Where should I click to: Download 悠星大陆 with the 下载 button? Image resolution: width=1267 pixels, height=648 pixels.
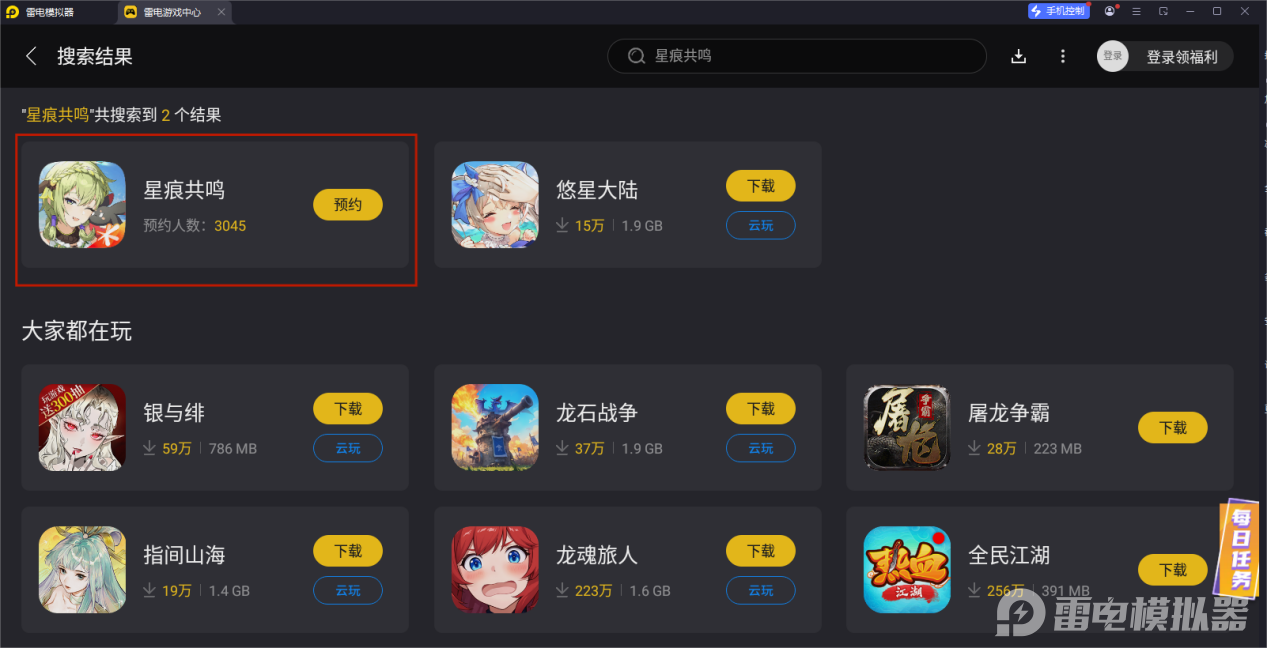pos(761,186)
